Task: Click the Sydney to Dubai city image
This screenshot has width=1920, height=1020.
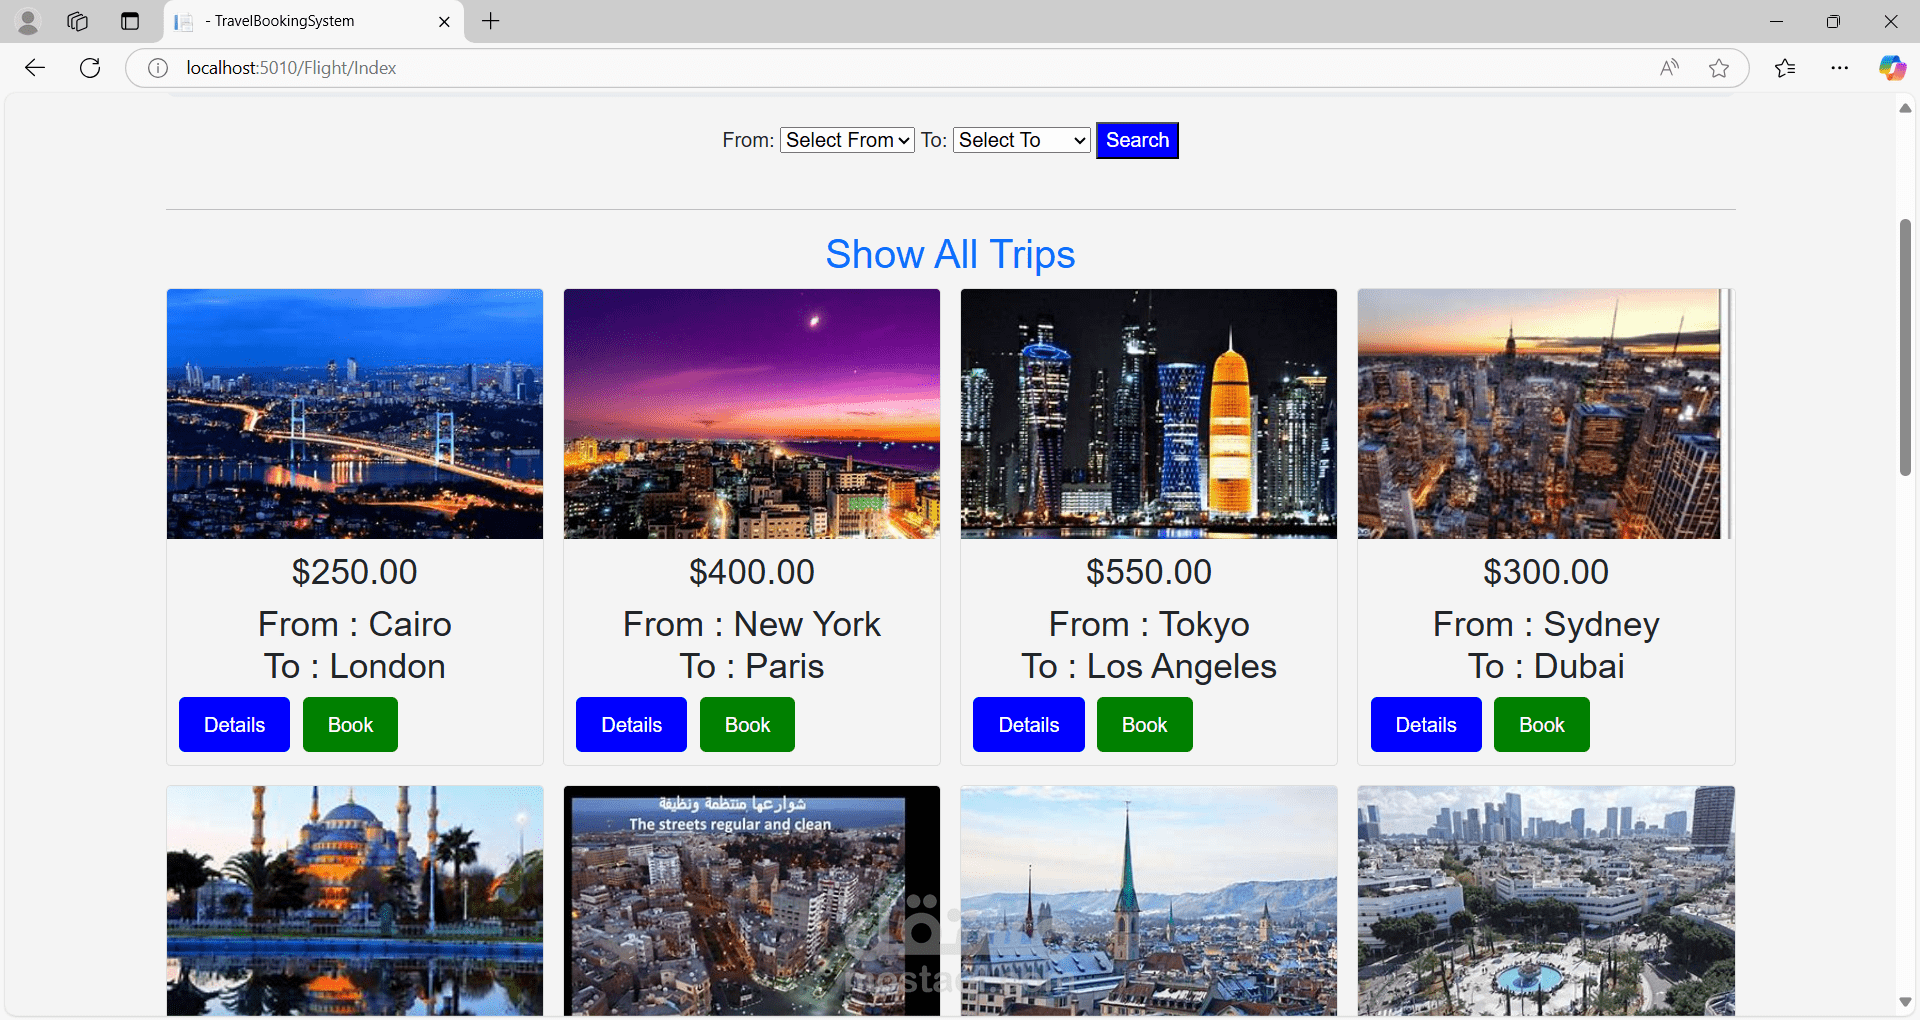Action: 1546,414
